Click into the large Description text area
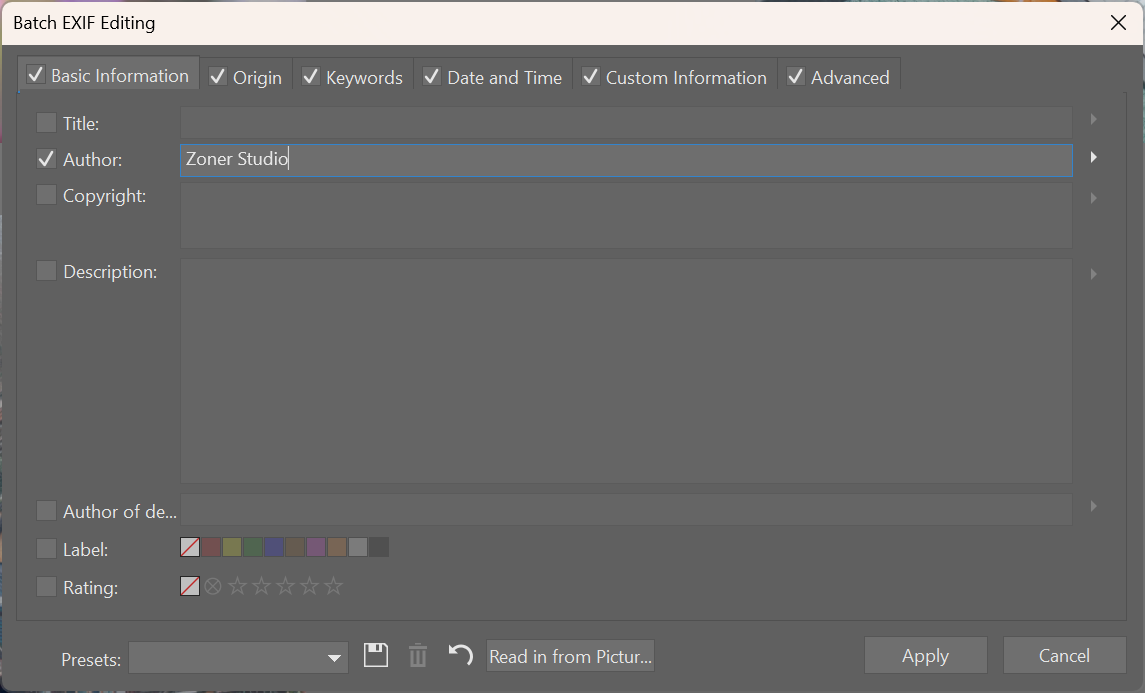Image resolution: width=1145 pixels, height=693 pixels. (x=627, y=370)
